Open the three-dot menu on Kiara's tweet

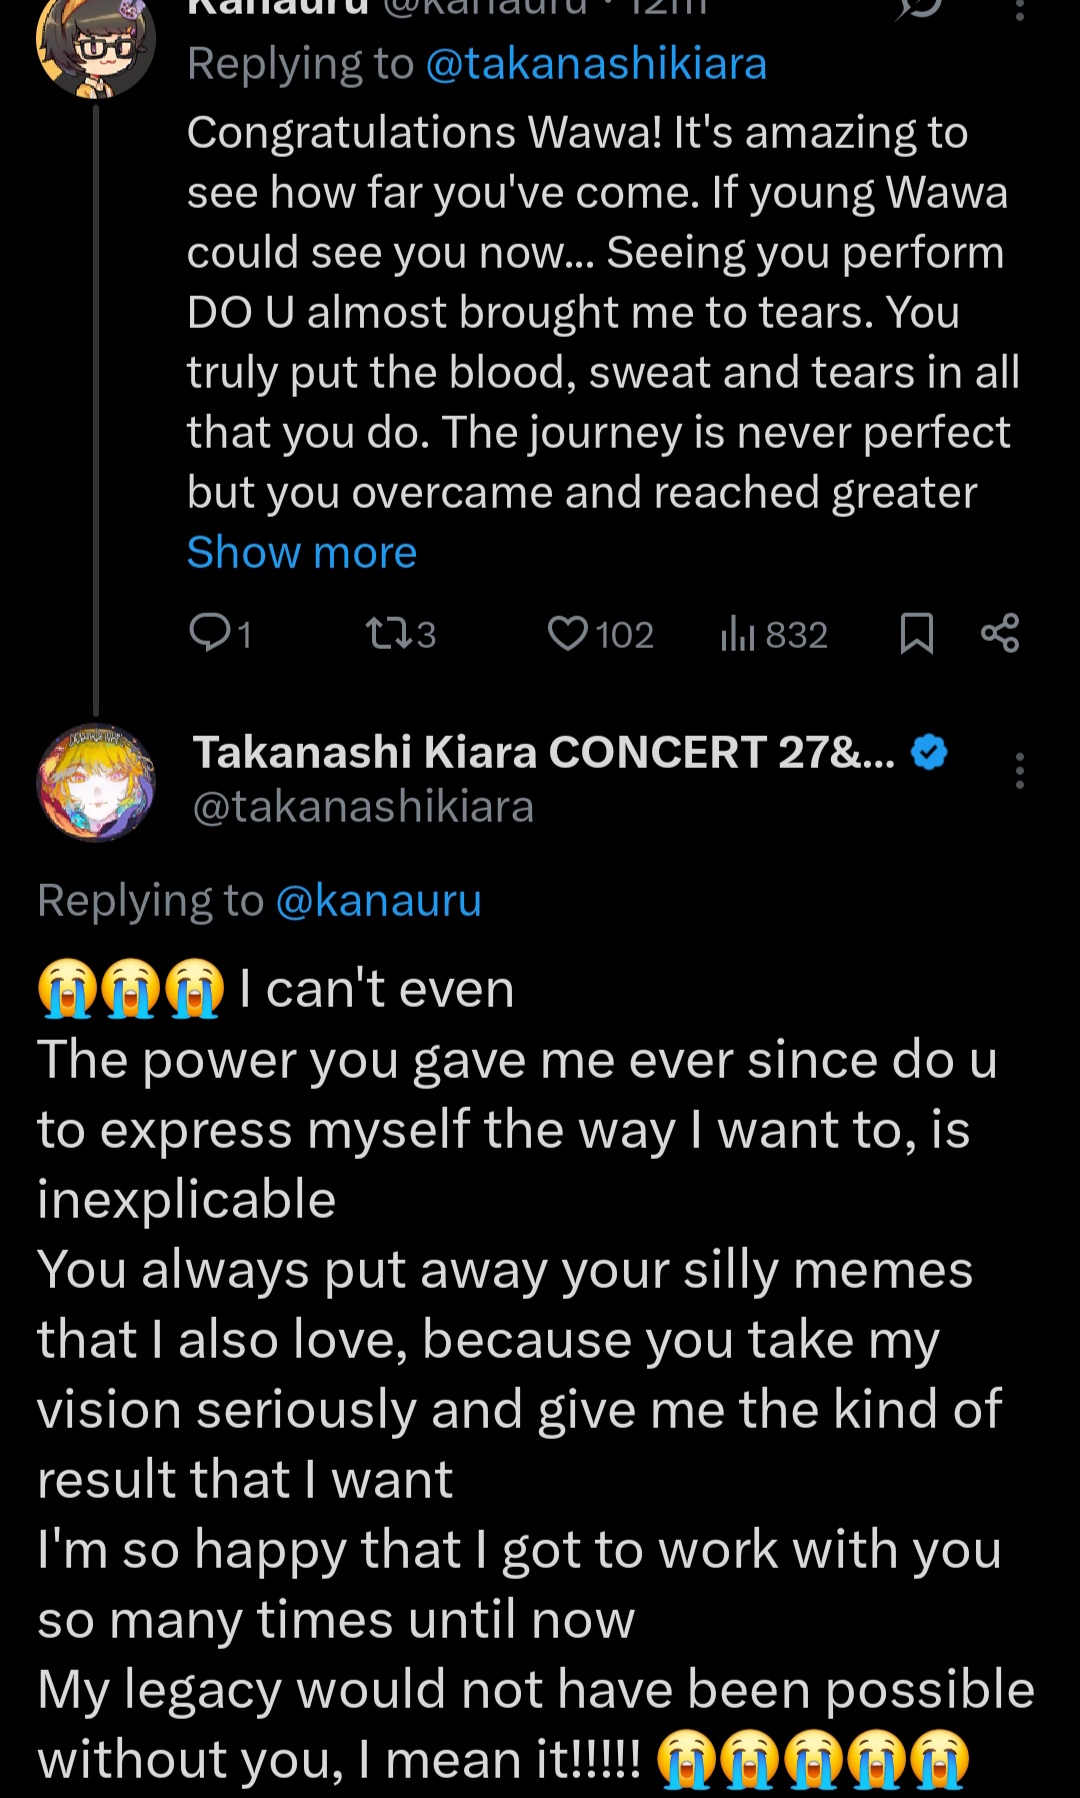click(x=1019, y=771)
